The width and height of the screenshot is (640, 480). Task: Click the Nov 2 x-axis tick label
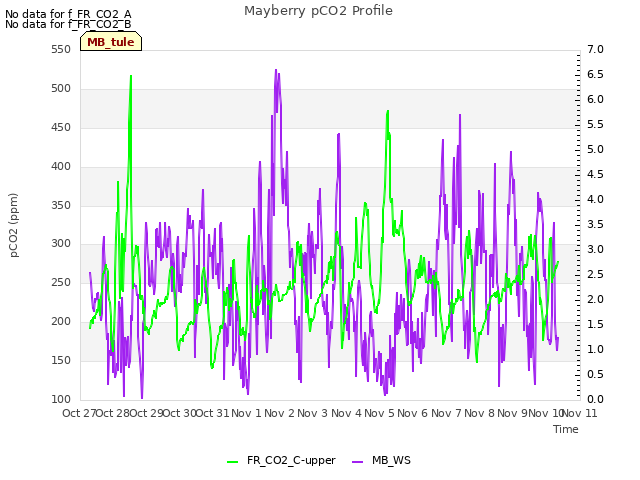280,413
